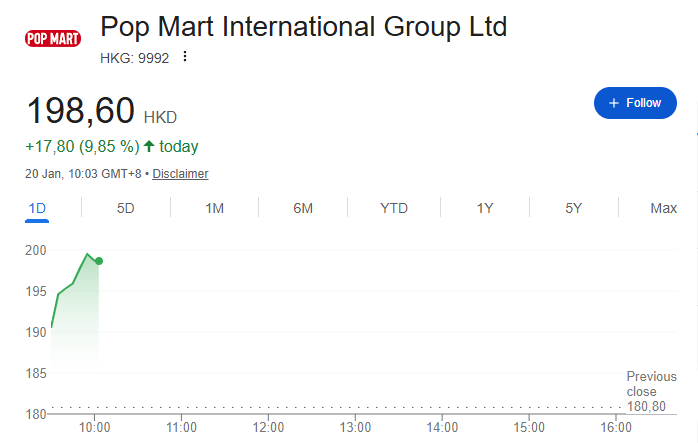Select the 1D chart range tab
Image resolution: width=698 pixels, height=443 pixels.
click(38, 208)
